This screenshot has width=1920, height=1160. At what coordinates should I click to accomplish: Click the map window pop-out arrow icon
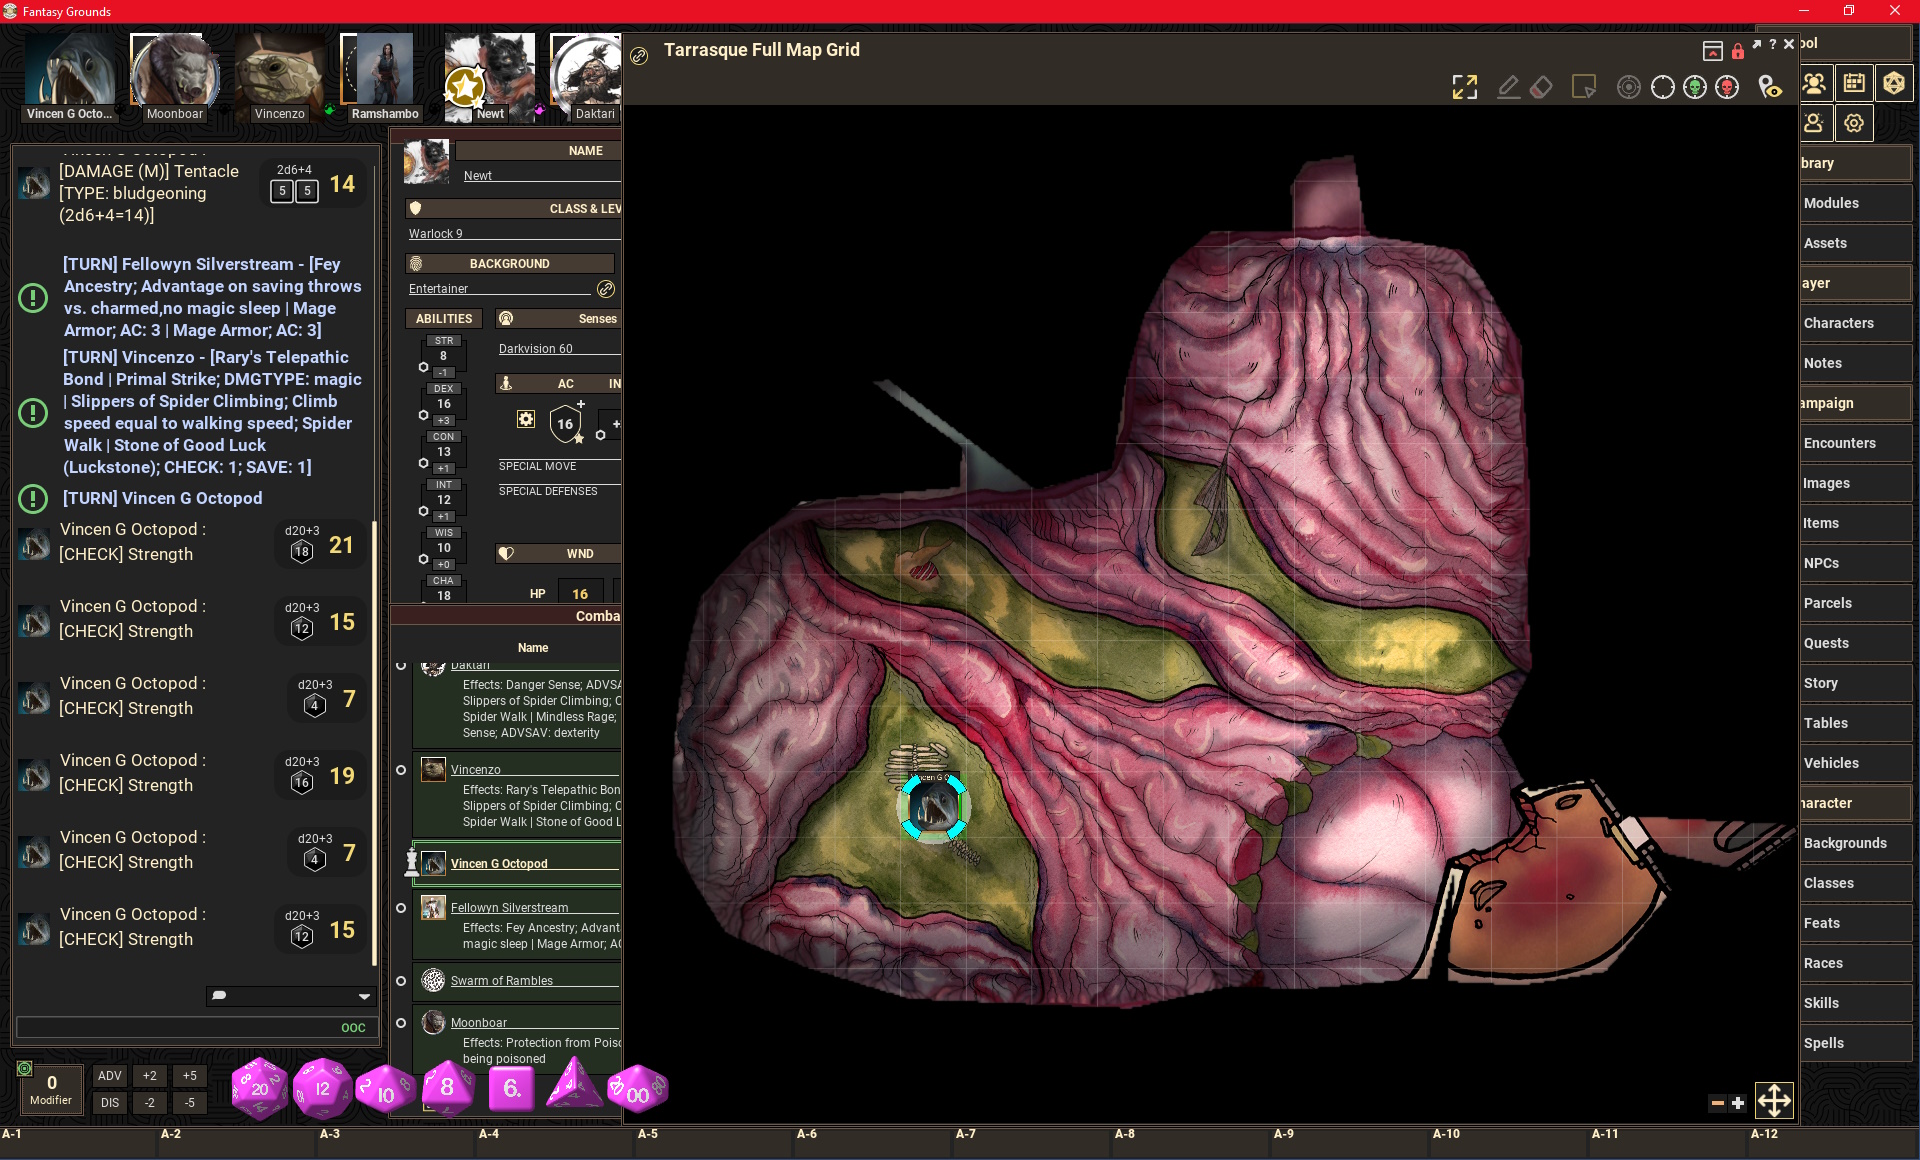(1757, 44)
